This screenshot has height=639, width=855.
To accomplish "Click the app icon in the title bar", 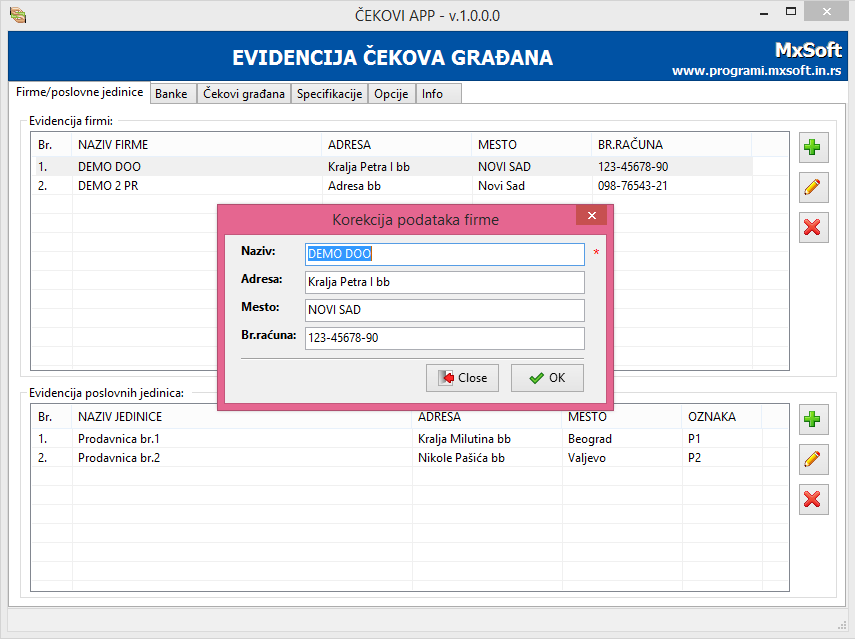I will pyautogui.click(x=18, y=15).
